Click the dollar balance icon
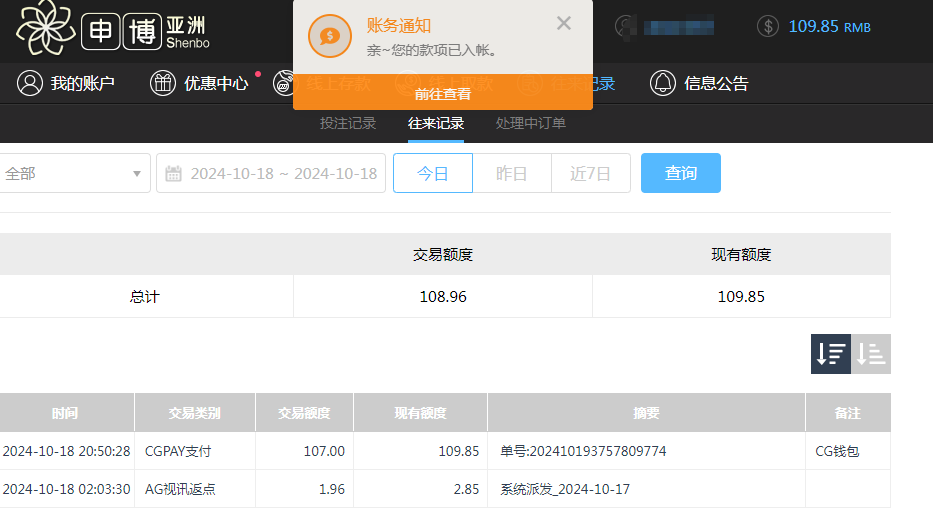 (x=768, y=27)
